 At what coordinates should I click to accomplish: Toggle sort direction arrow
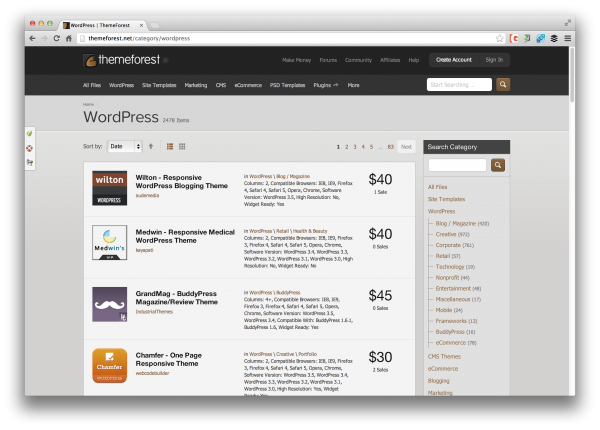151,146
